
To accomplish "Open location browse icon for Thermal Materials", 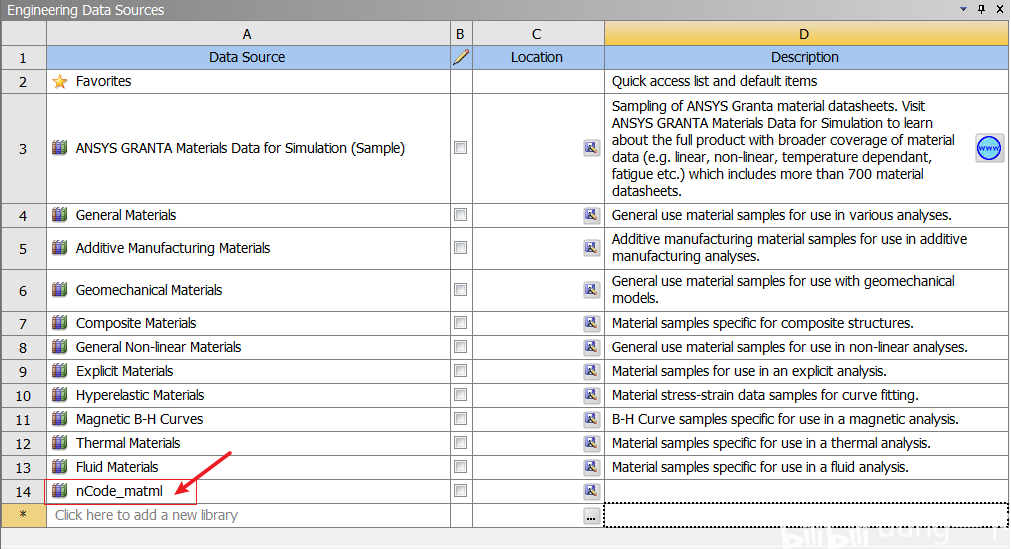I will pos(591,443).
